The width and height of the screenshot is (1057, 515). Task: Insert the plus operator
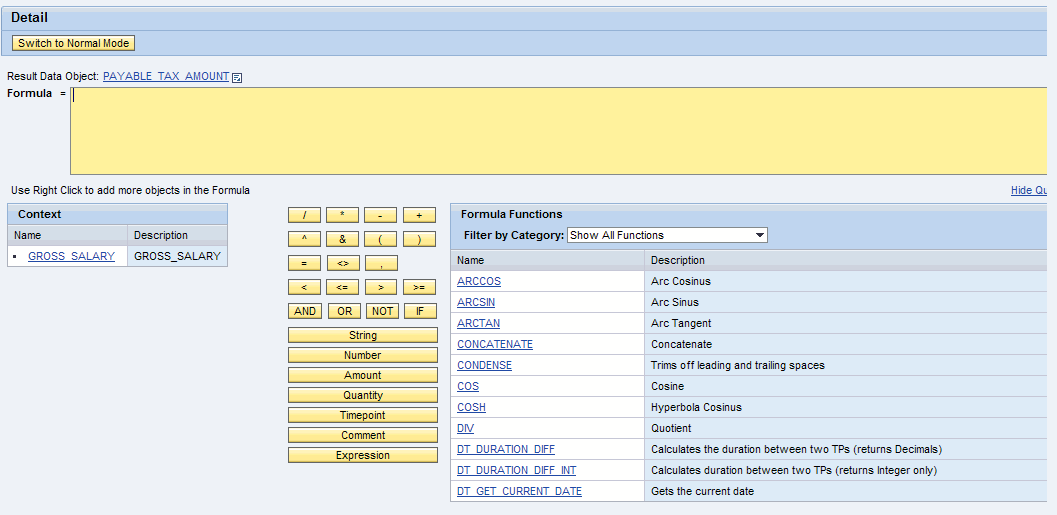[419, 215]
